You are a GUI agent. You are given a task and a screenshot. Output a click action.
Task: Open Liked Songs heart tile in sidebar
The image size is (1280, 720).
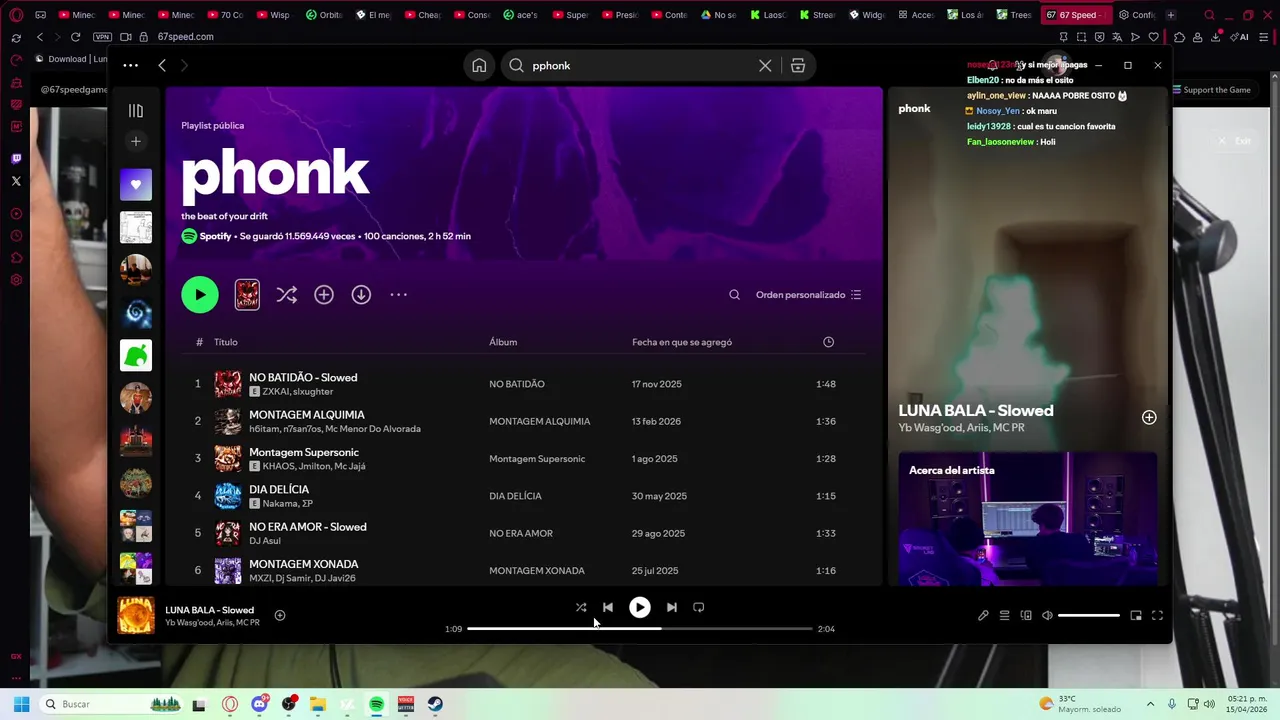point(136,185)
